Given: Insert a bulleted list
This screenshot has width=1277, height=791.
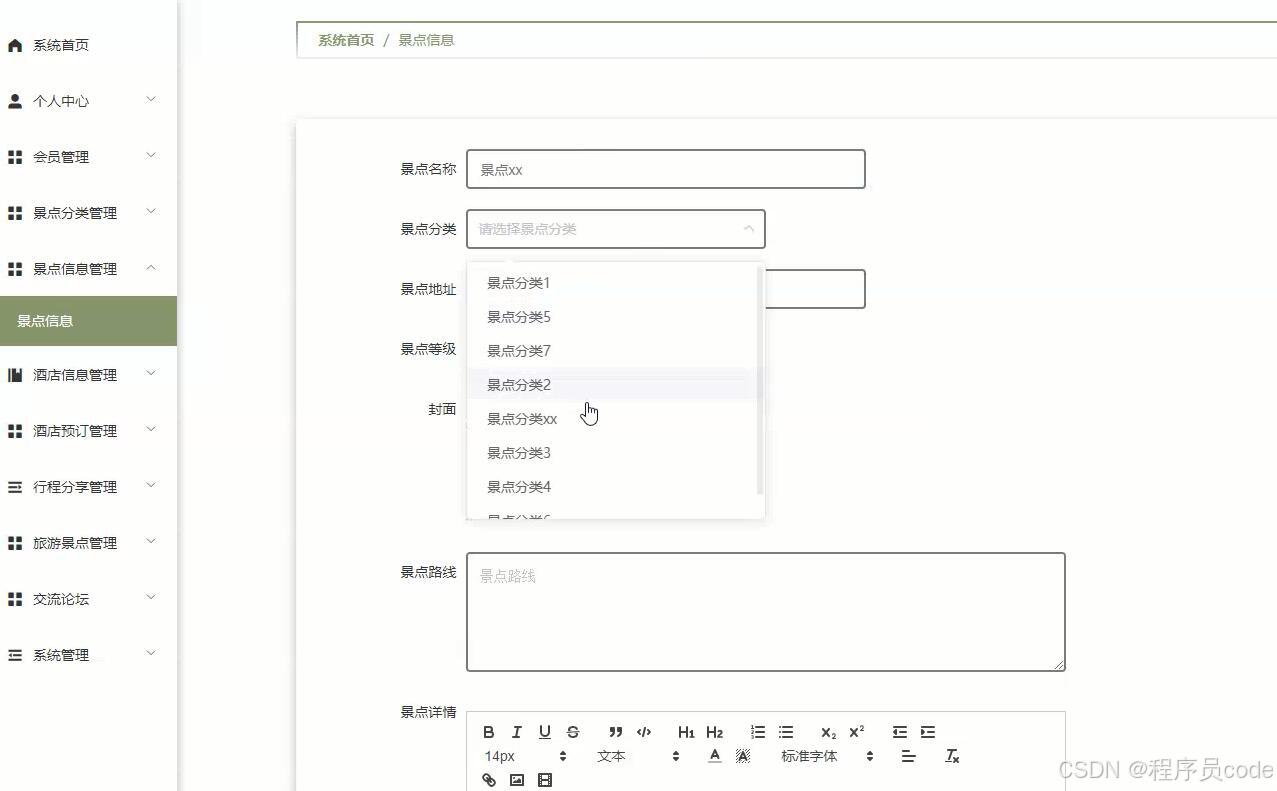Looking at the screenshot, I should tap(786, 732).
